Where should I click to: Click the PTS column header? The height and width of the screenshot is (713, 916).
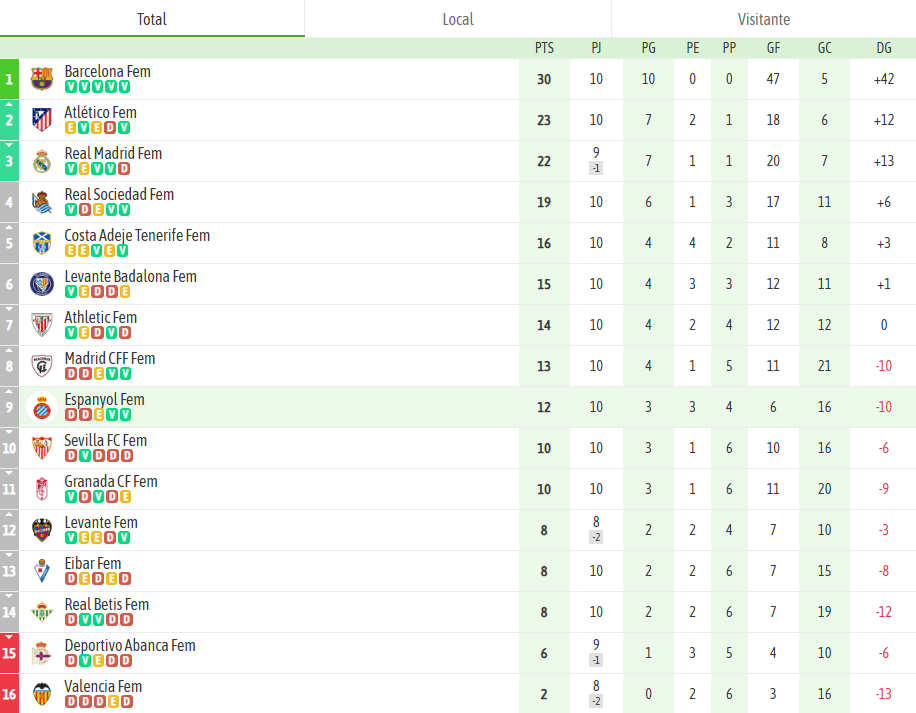click(544, 48)
